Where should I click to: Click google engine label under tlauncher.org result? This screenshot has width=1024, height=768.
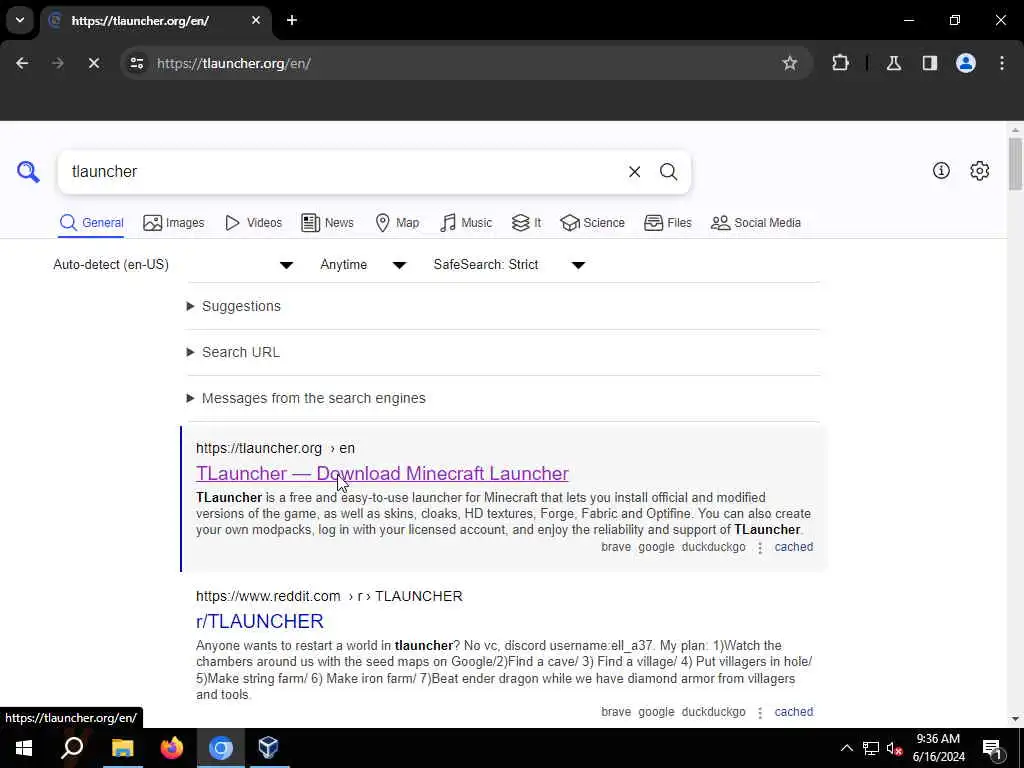point(656,547)
